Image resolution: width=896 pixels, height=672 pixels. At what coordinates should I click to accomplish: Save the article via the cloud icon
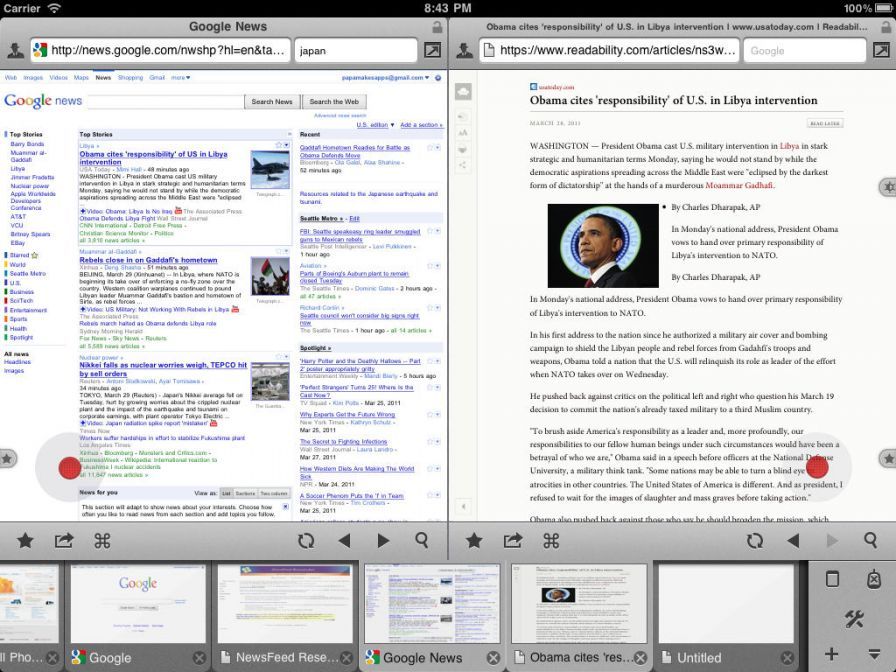(463, 91)
